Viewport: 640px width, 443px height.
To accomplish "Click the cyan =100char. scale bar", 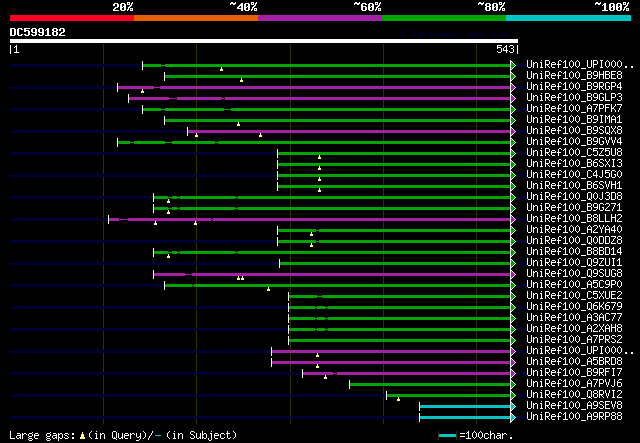I will pos(447,436).
